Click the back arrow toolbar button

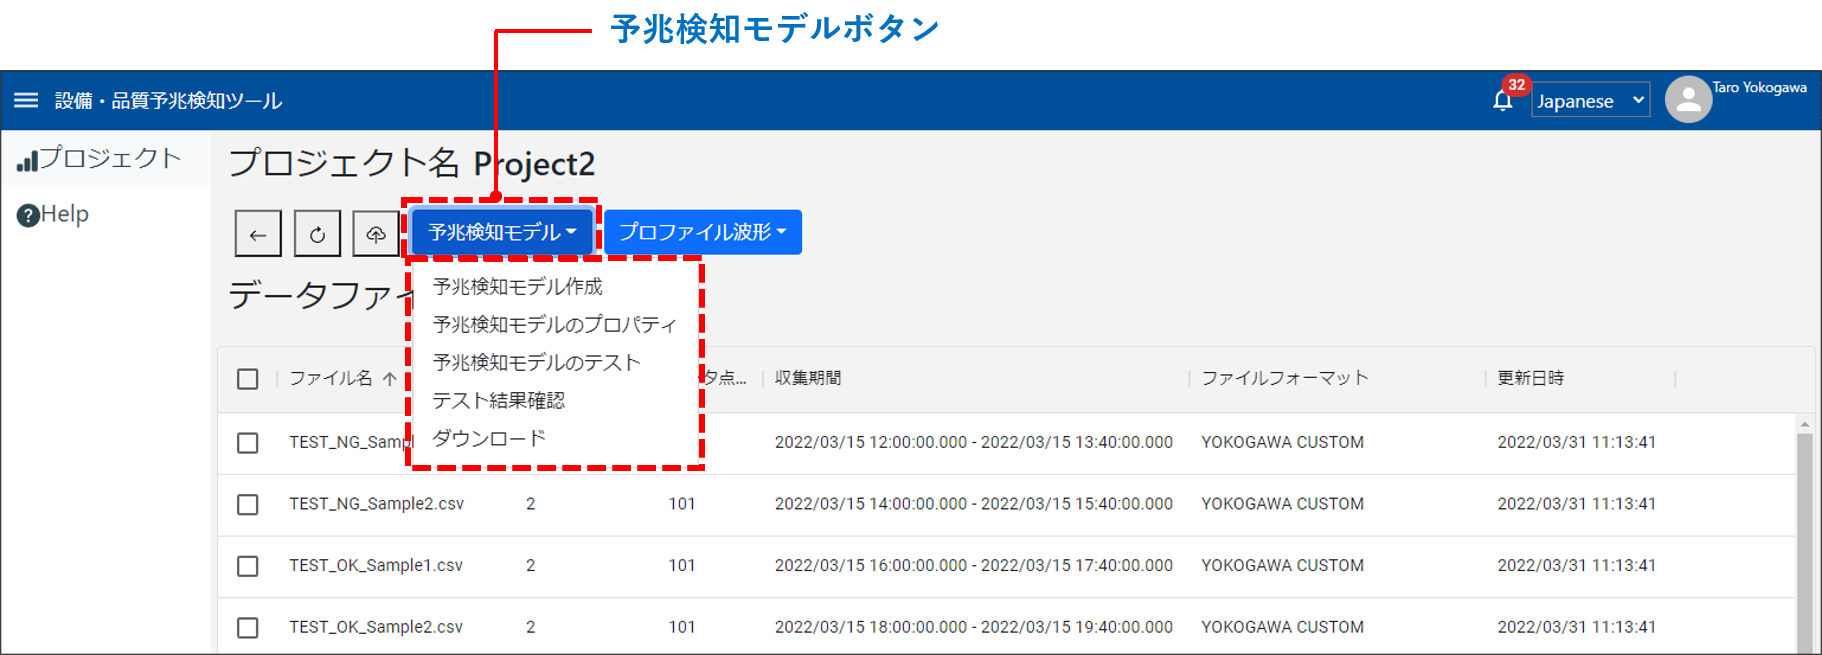258,234
